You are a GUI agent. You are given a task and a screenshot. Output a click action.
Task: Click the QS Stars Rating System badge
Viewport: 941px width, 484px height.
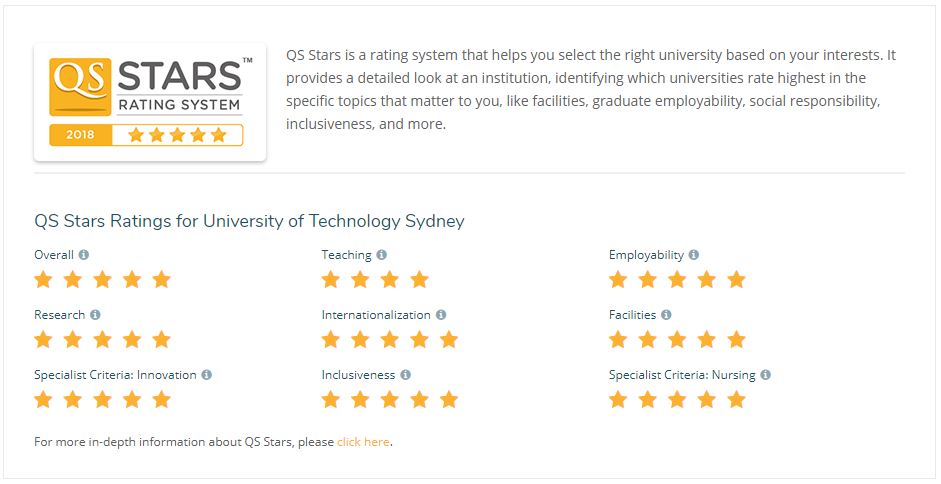click(150, 102)
